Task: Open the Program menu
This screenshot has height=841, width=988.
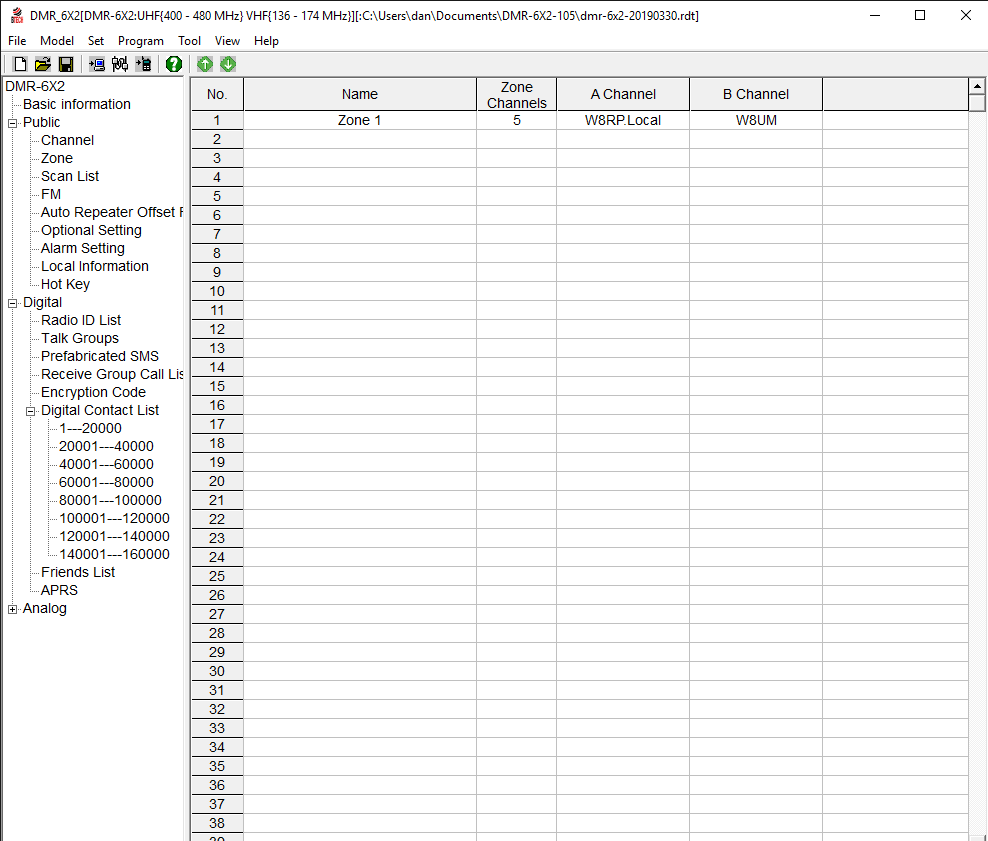Action: point(140,41)
